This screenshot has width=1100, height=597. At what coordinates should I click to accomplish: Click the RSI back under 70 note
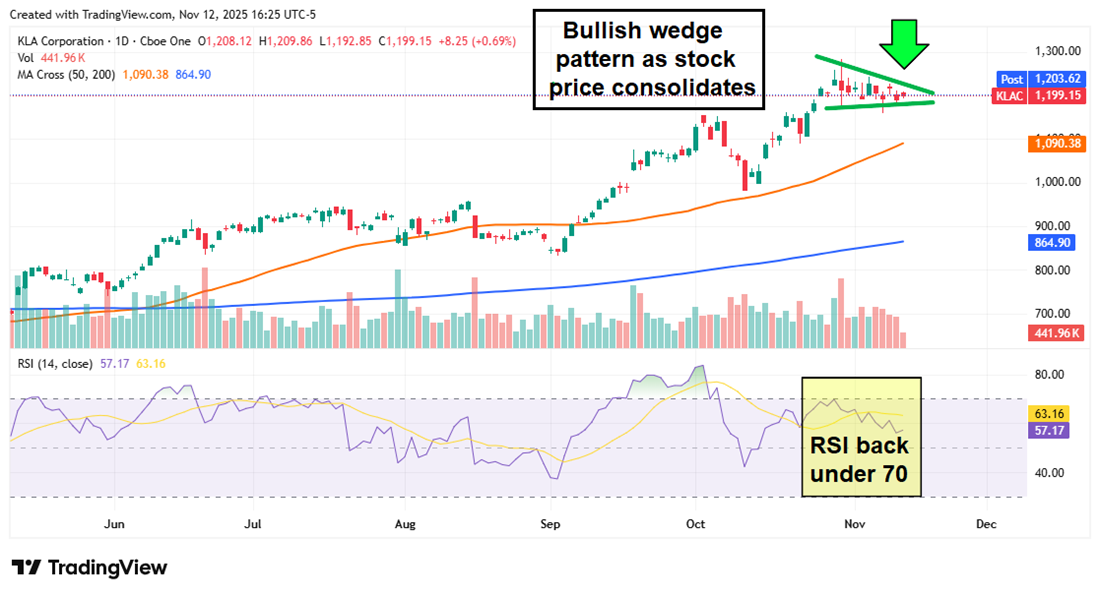pos(860,459)
